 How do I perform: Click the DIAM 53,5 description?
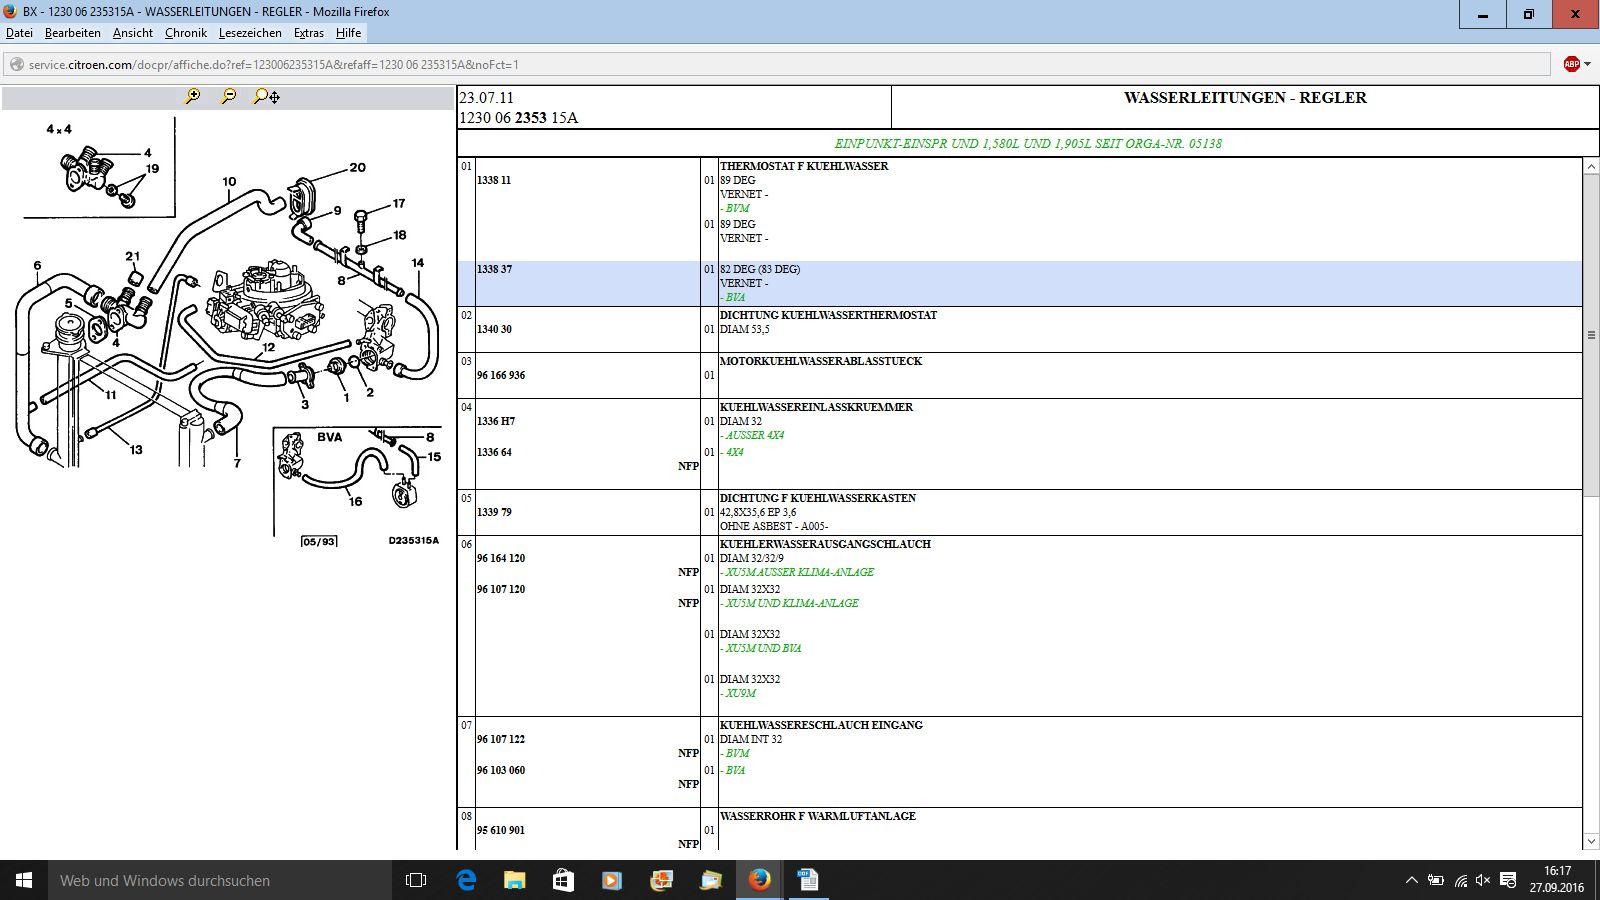click(x=745, y=329)
